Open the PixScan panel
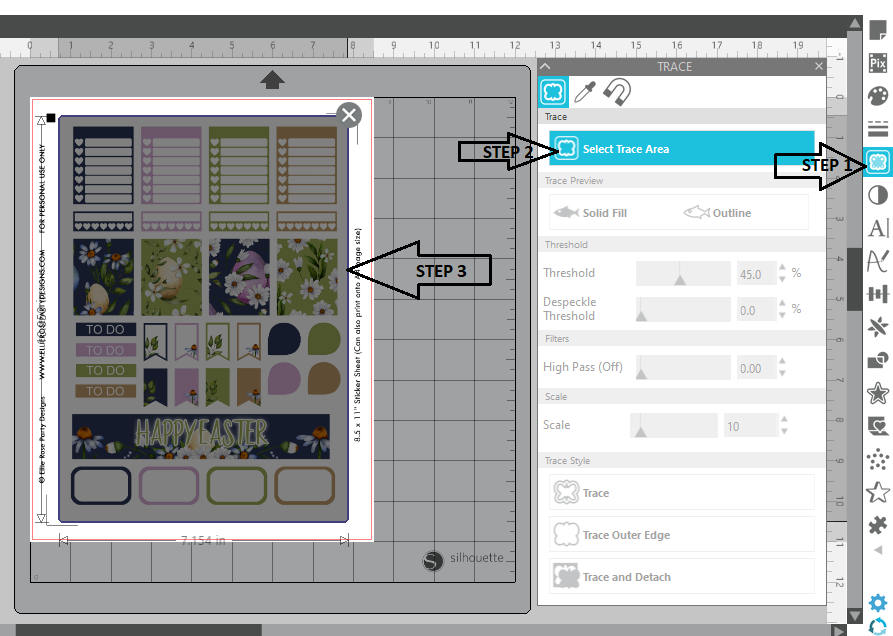Screen dimensions: 893x636 coord(878,63)
